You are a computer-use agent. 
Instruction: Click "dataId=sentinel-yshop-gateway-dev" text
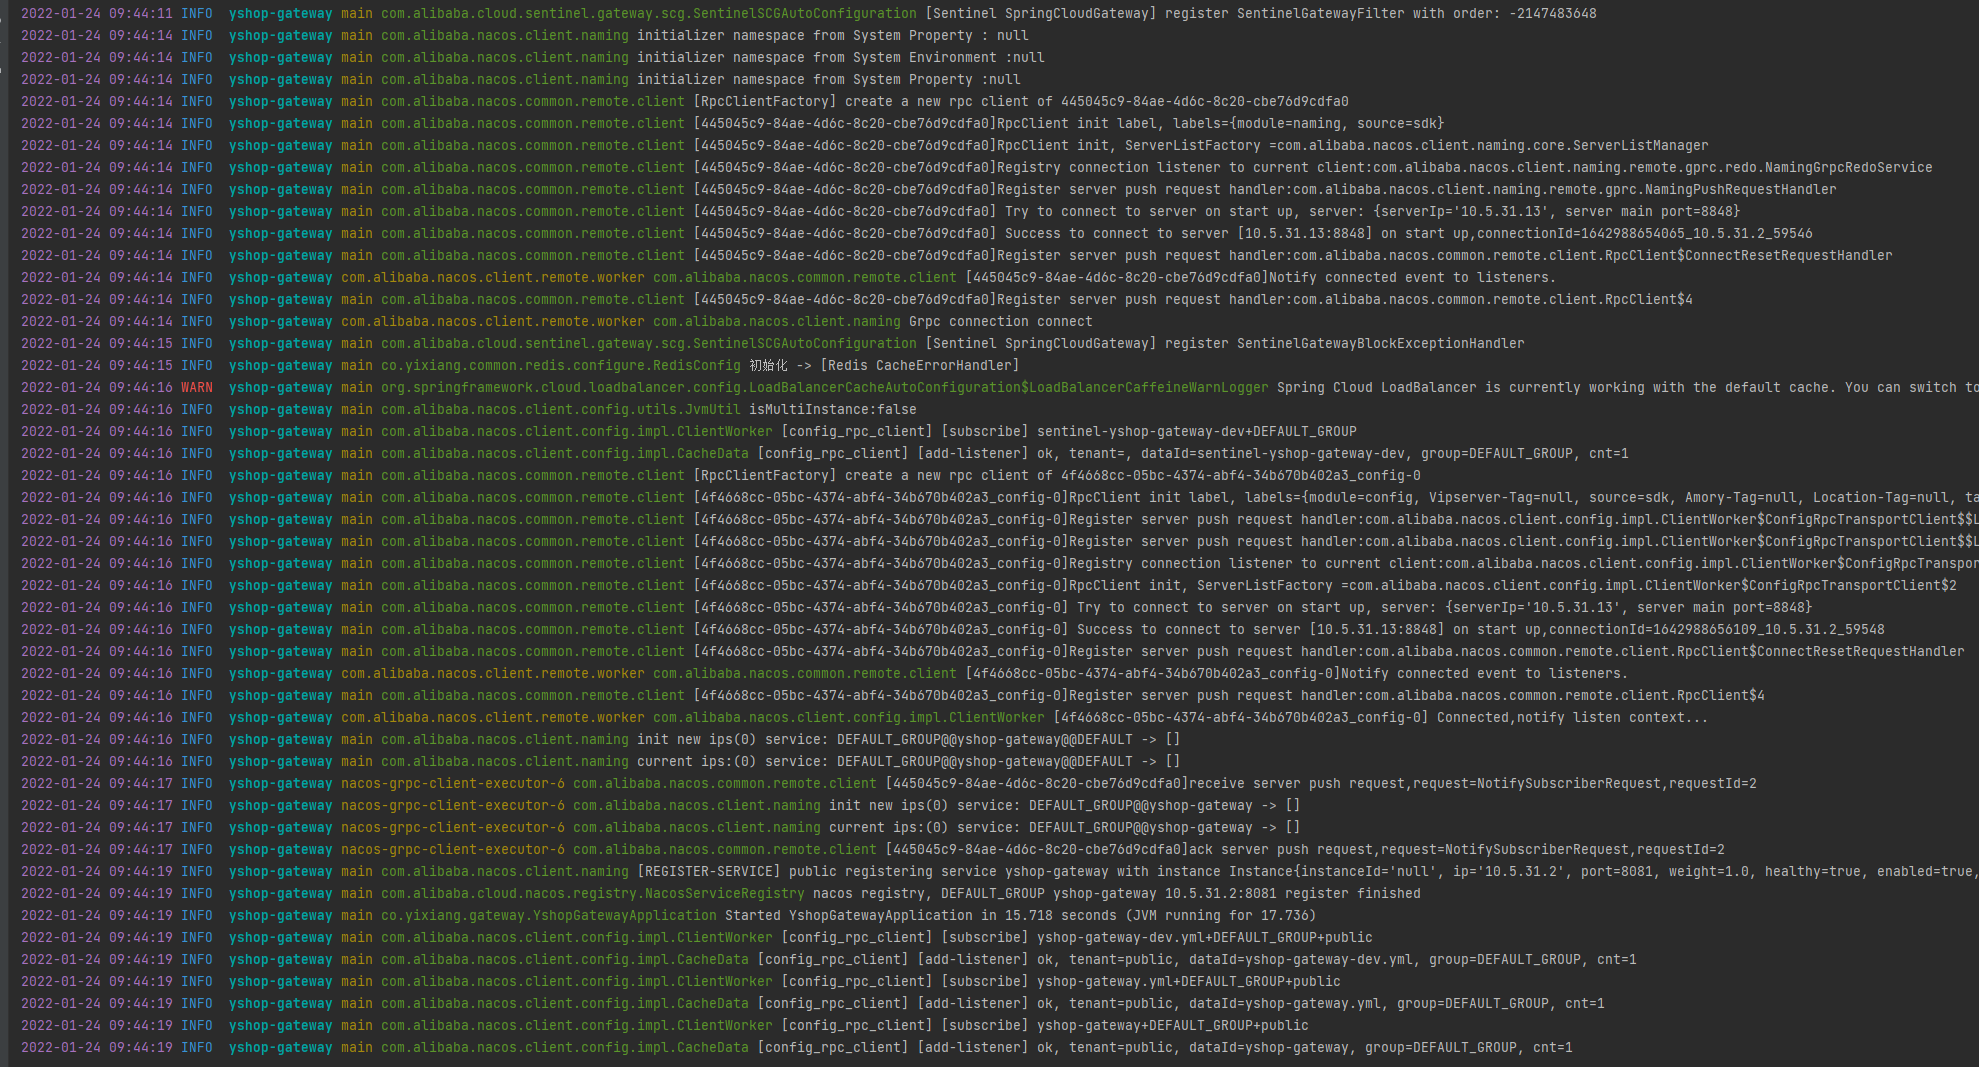1273,453
